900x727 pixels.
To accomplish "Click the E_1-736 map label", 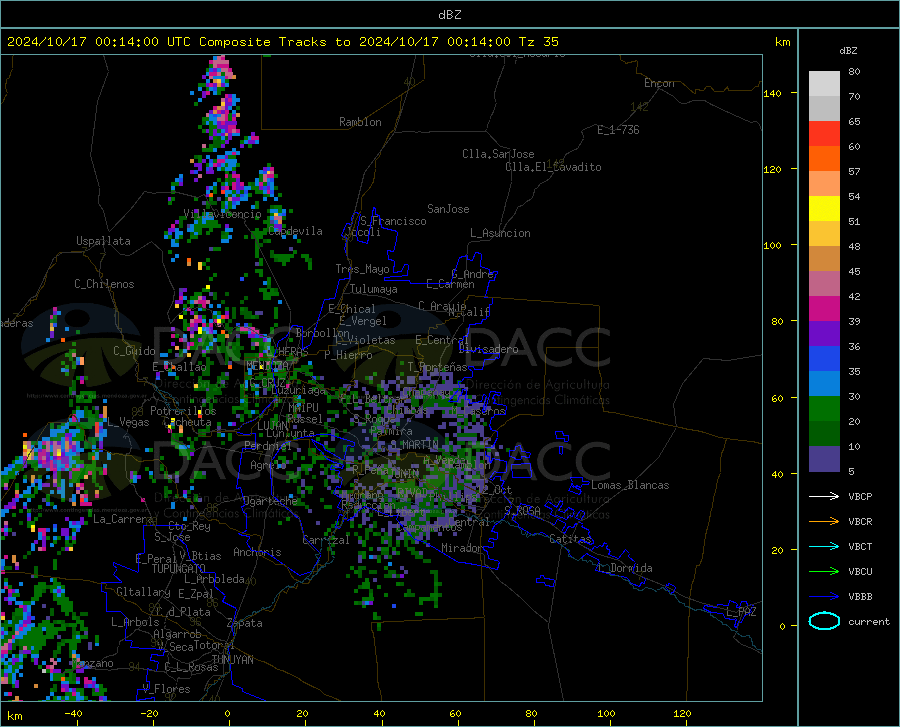I will pyautogui.click(x=618, y=130).
